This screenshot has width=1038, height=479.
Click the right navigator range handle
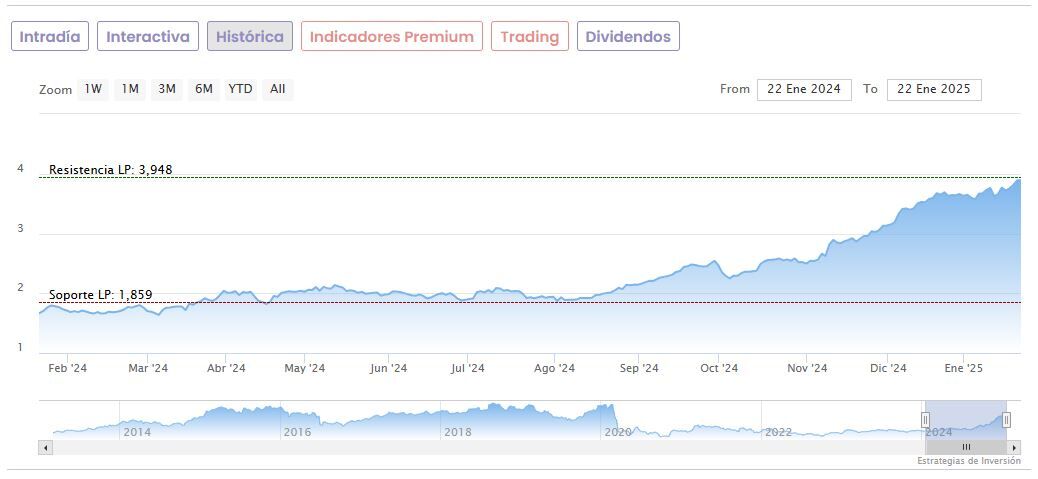pos(1006,420)
